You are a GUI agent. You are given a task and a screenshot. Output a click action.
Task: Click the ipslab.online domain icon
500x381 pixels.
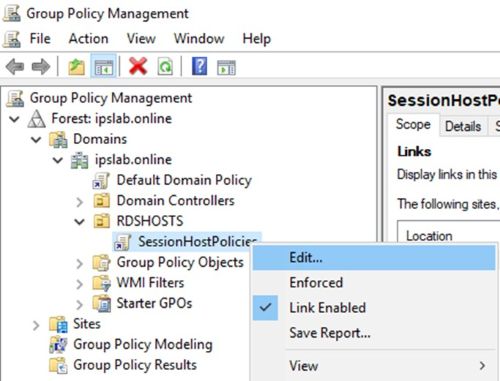click(x=80, y=160)
